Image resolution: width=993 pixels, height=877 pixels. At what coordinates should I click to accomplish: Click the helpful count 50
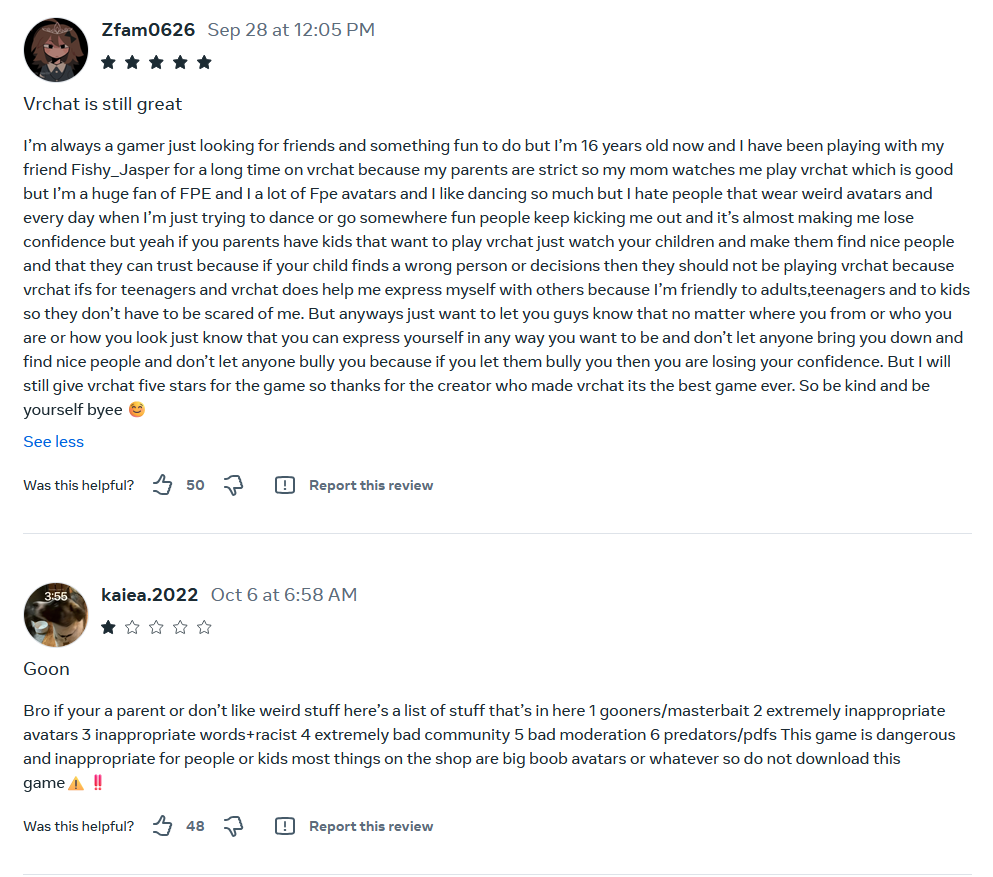pos(195,485)
